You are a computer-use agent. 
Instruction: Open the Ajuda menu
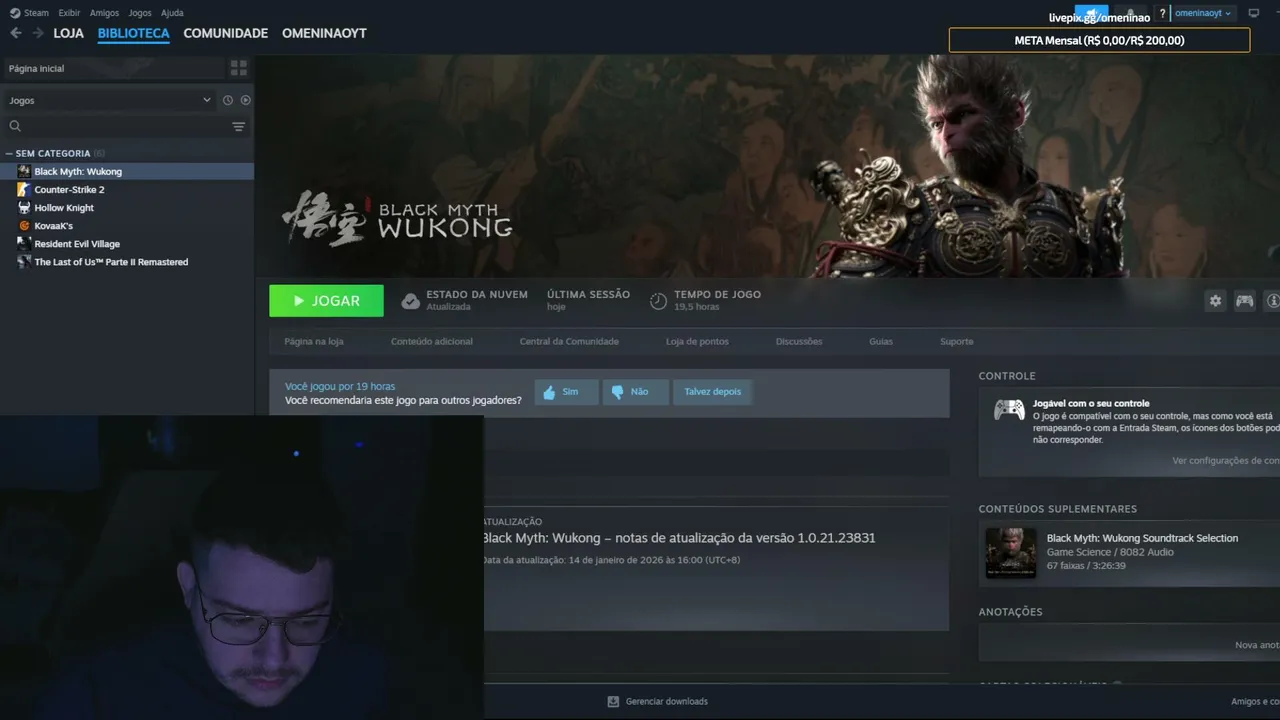172,13
